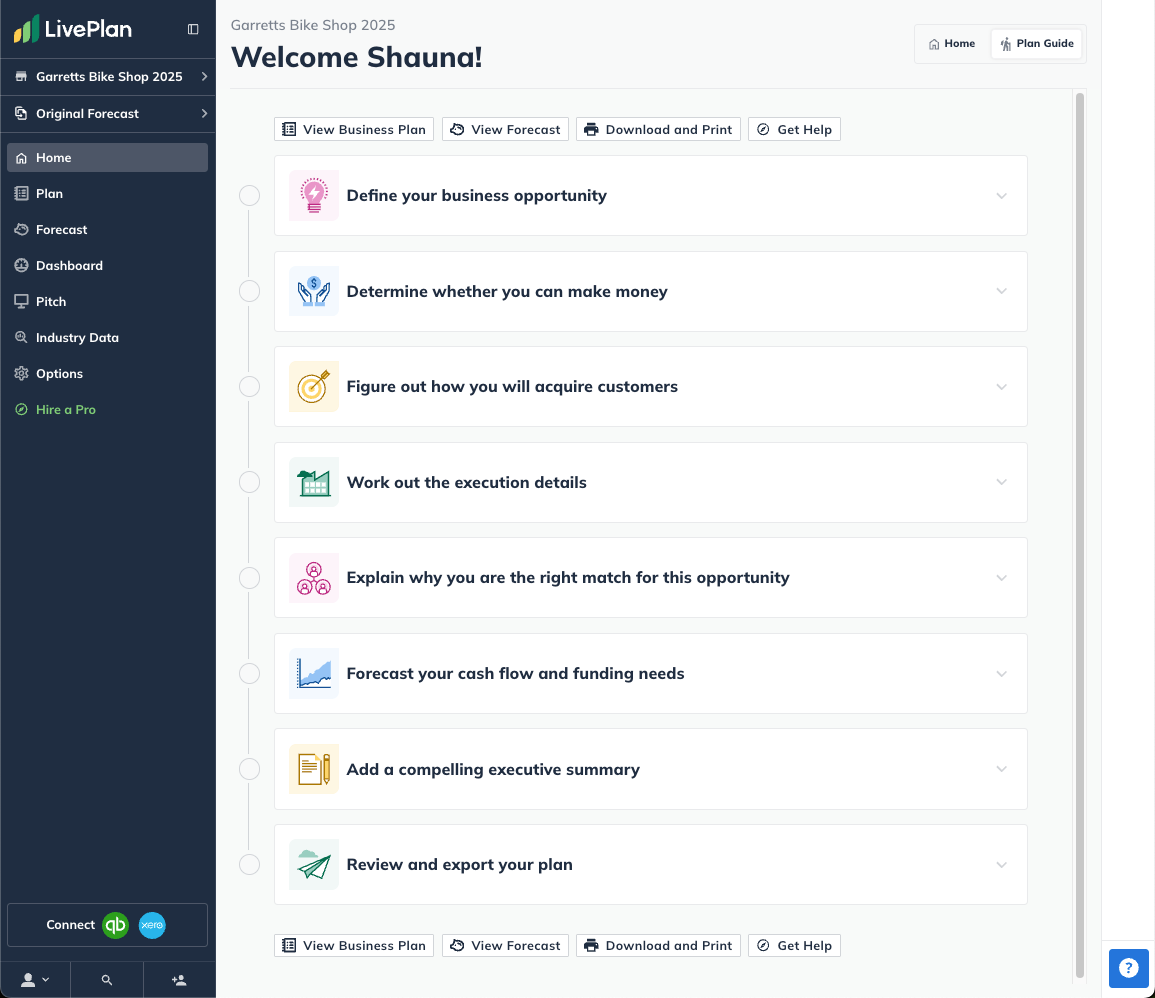Mark Determine whether you can make money circle
The width and height of the screenshot is (1155, 998).
click(250, 291)
